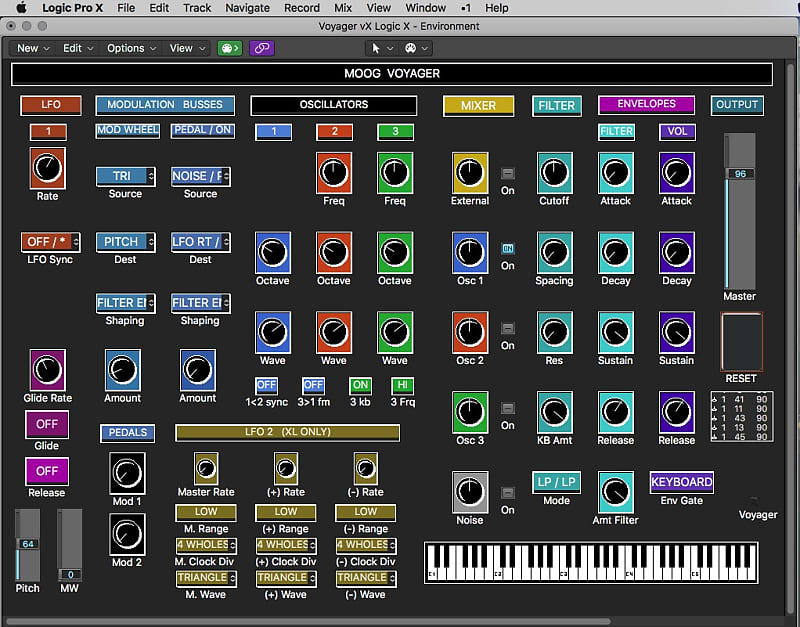This screenshot has width=800, height=627.
Task: Adjust the LFO Rate knob
Action: coord(47,168)
